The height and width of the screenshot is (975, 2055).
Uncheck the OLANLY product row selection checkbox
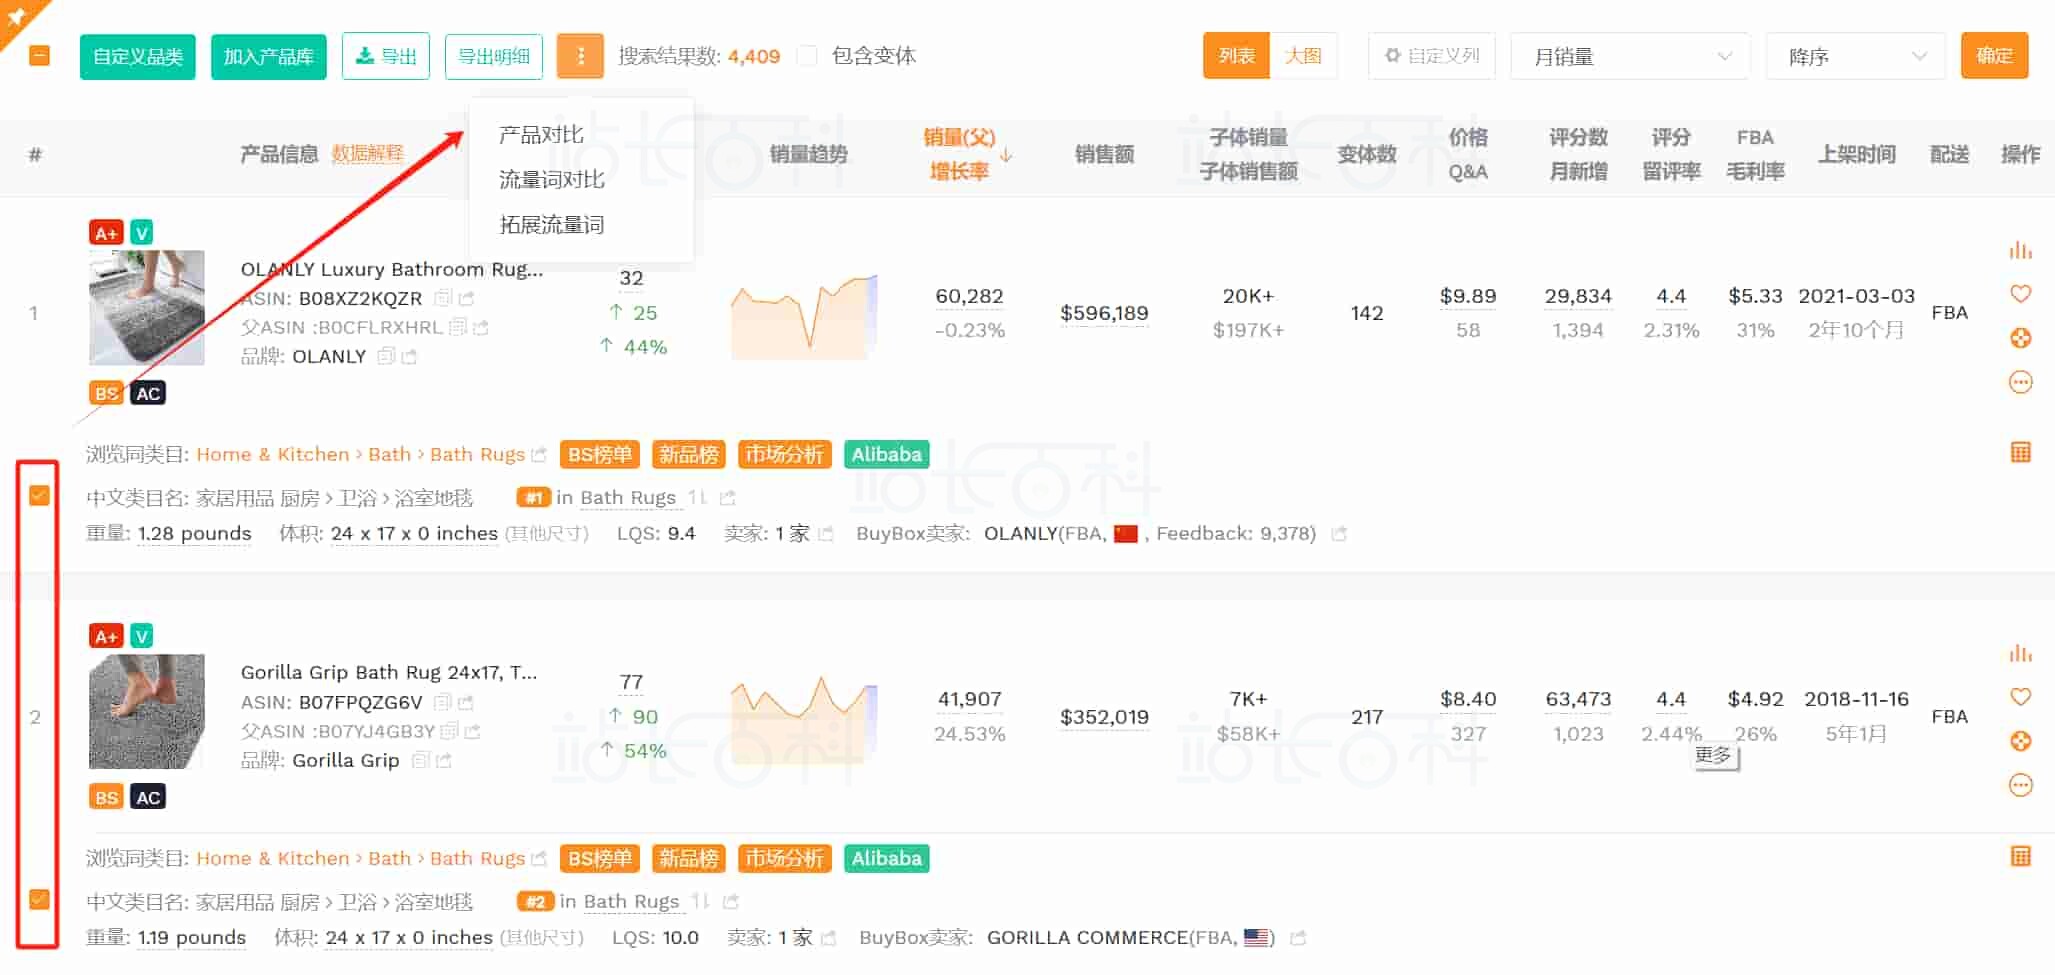39,493
